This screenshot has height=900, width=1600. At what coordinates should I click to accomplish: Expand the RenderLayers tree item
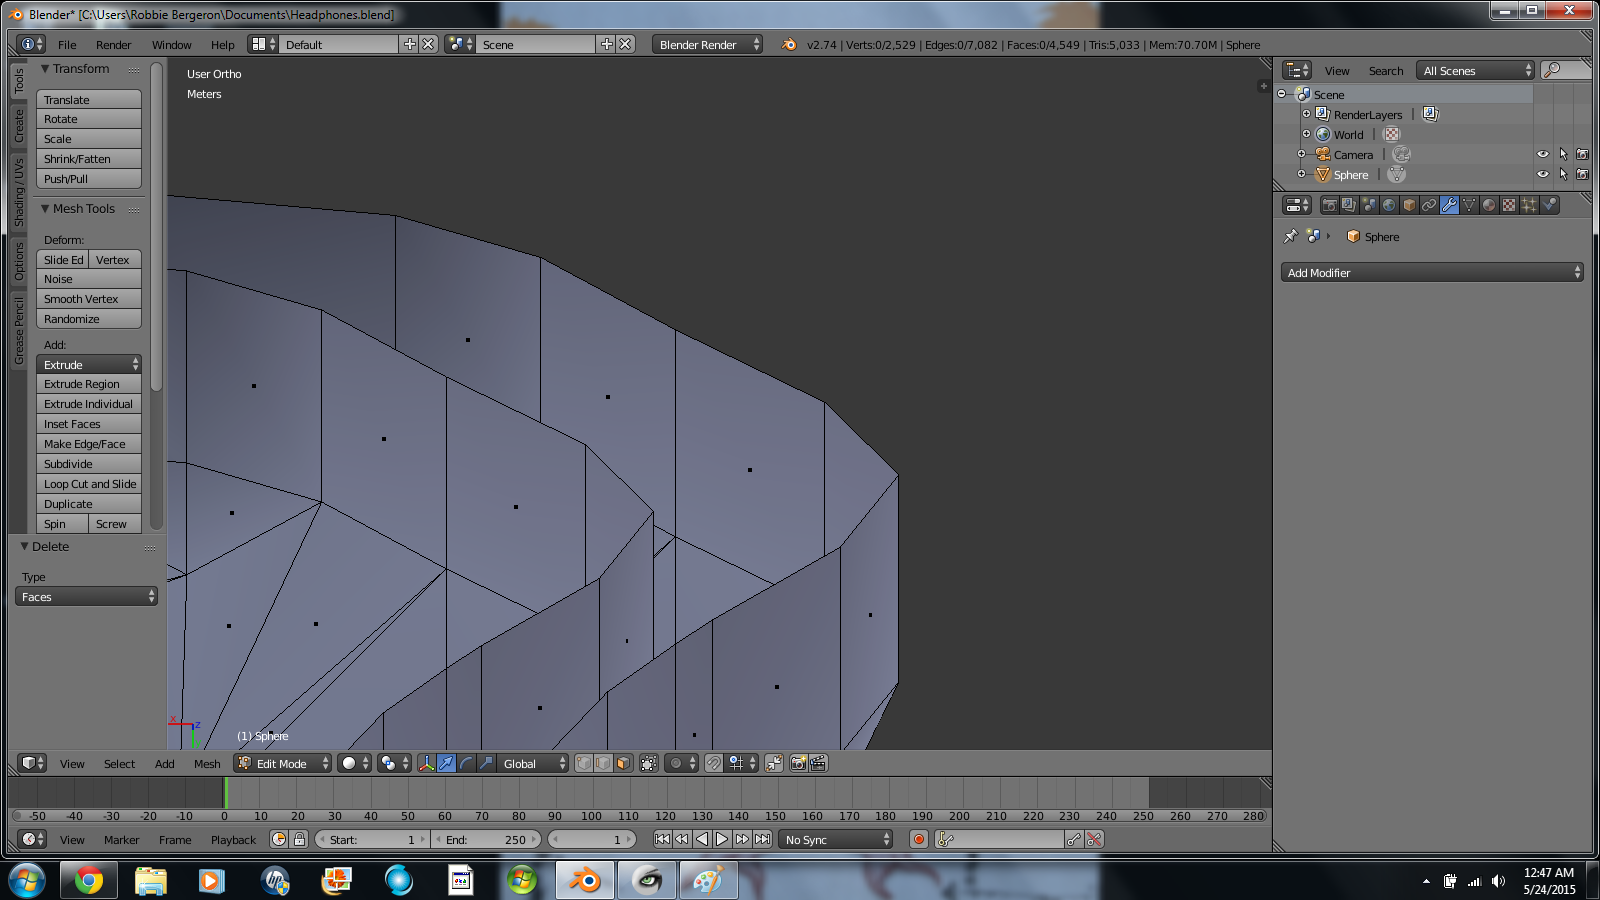click(1306, 114)
